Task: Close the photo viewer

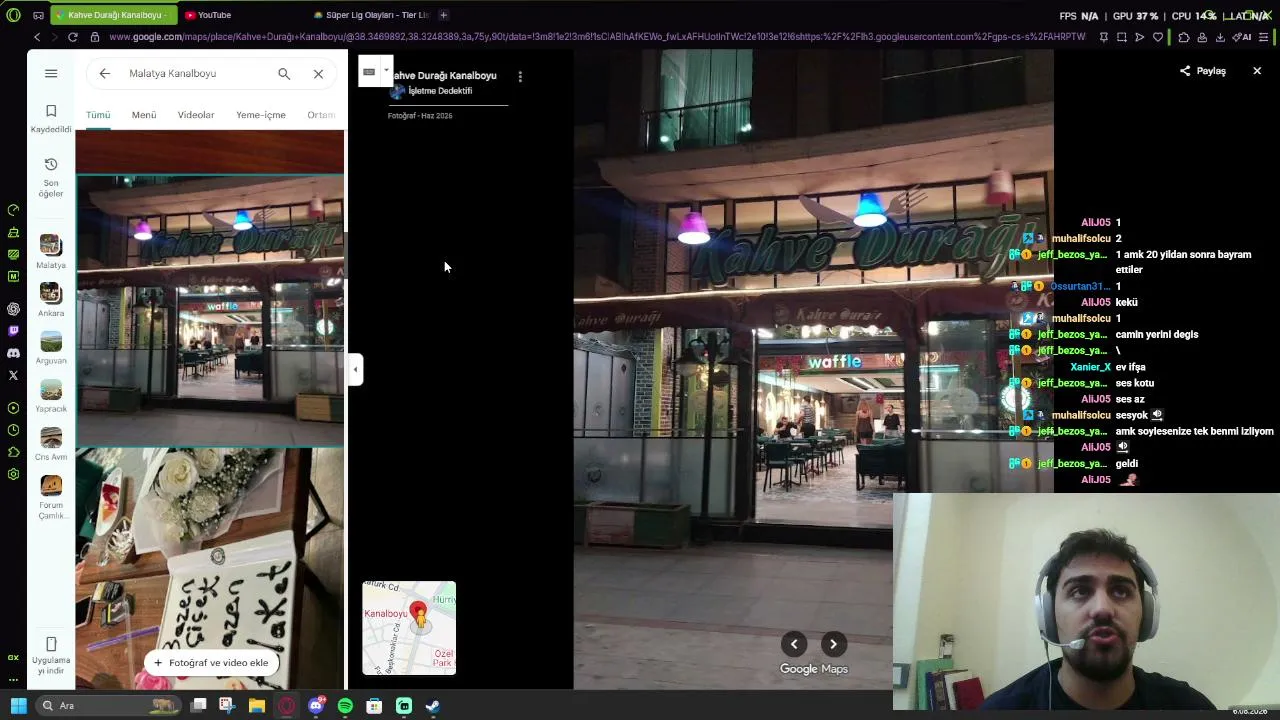Action: [1257, 71]
